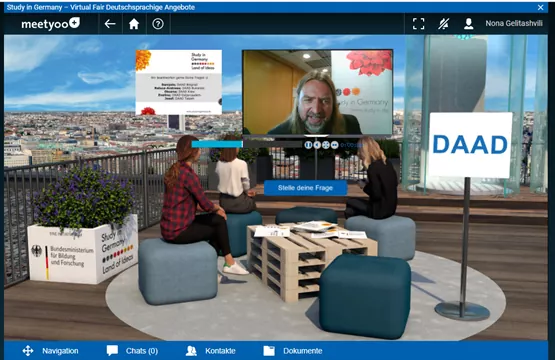Open the Navigation menu
This screenshot has height=360, width=555.
pos(50,351)
